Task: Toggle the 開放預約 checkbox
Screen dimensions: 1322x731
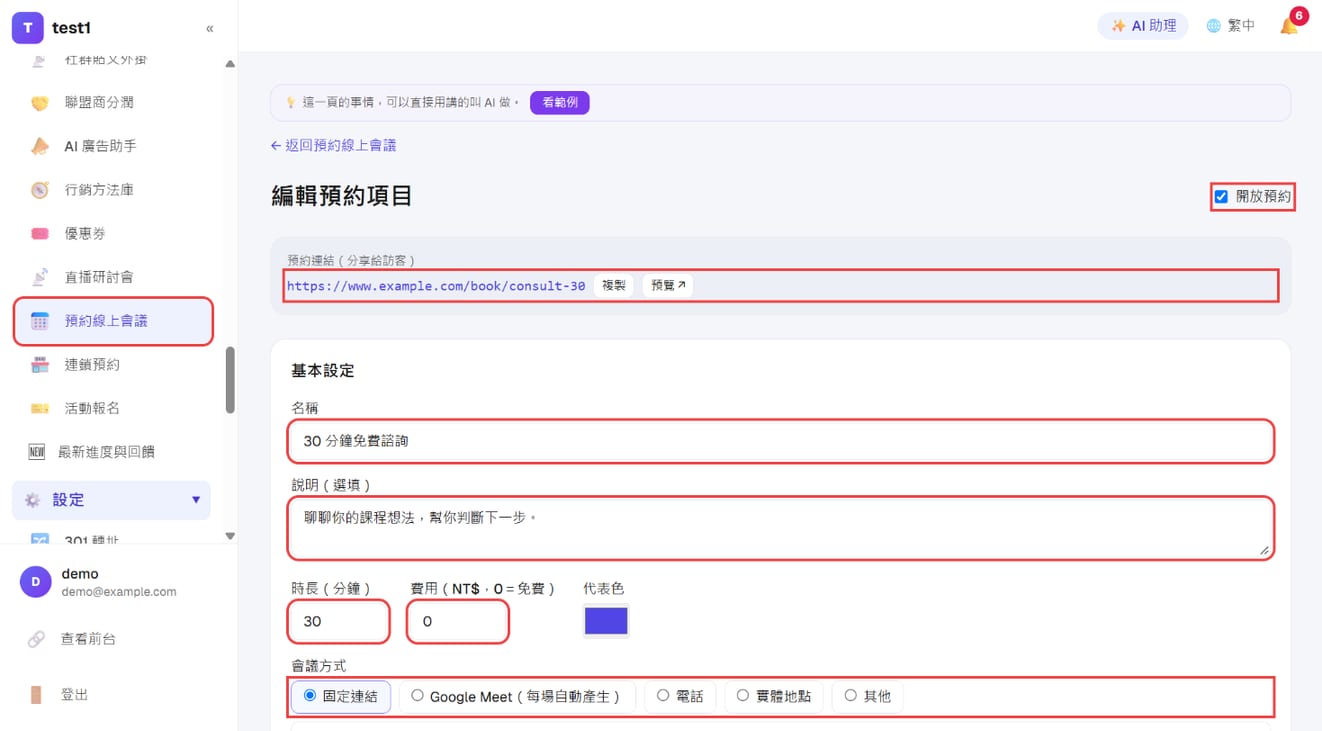Action: tap(1221, 197)
